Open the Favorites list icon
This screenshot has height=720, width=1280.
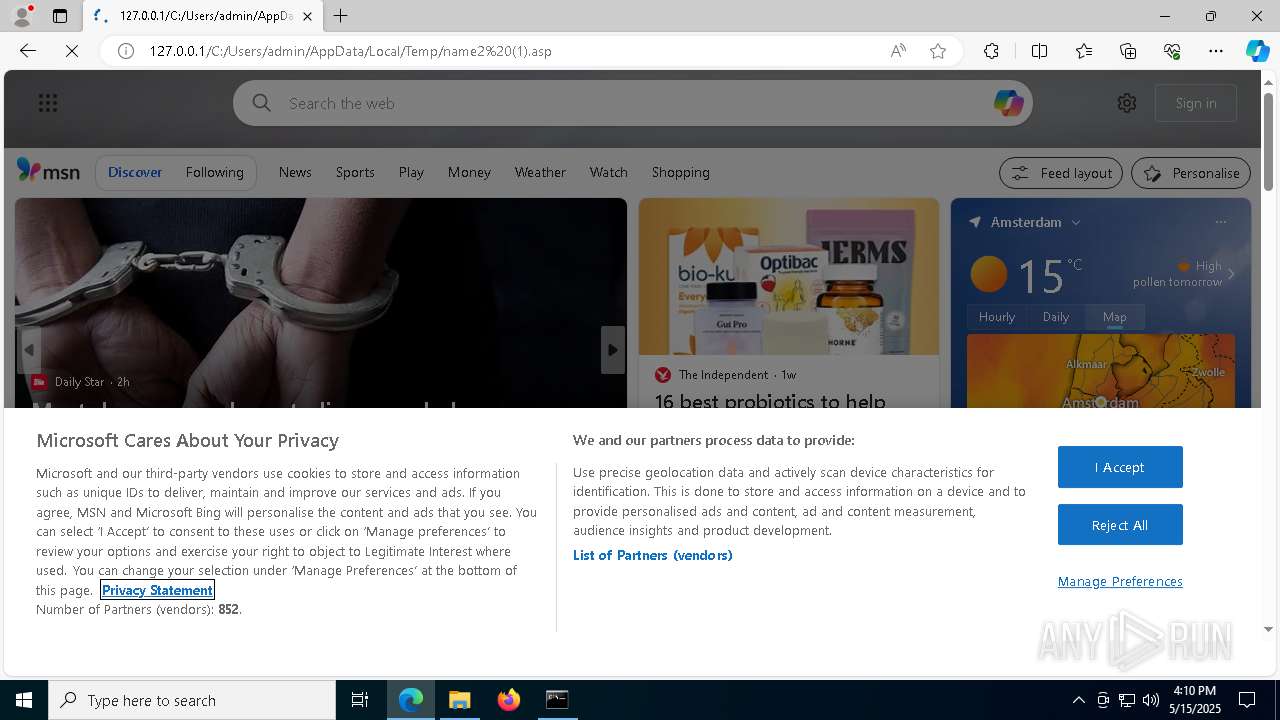pos(1084,51)
